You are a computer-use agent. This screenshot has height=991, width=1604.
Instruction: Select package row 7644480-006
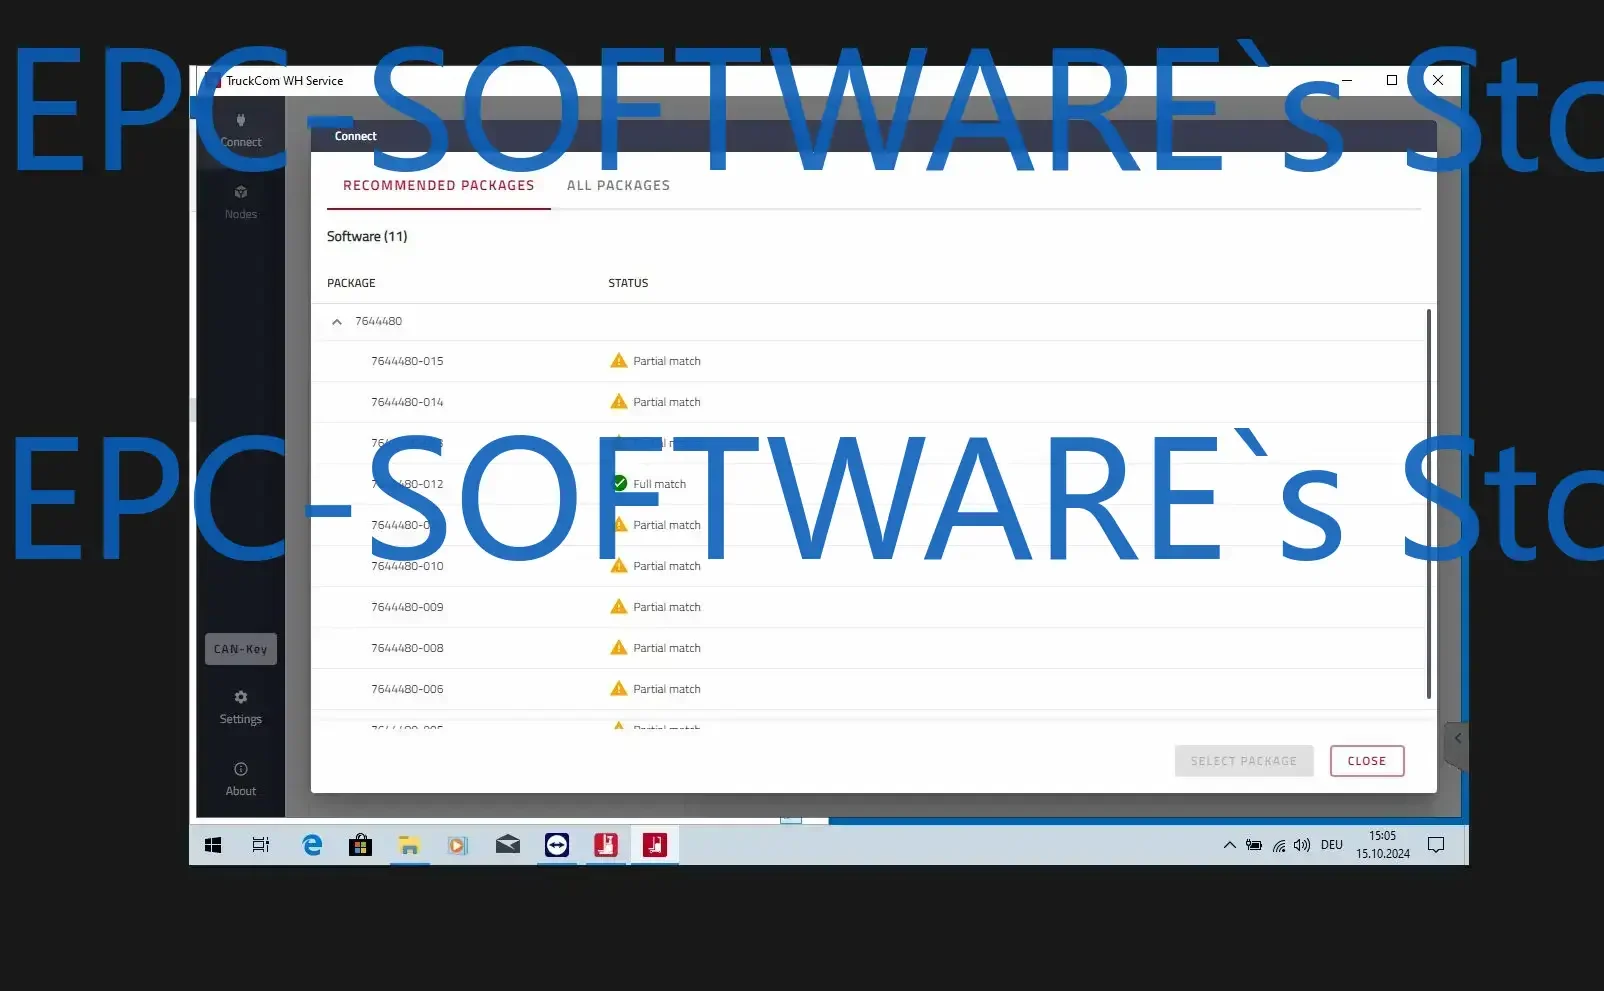[x=868, y=689]
